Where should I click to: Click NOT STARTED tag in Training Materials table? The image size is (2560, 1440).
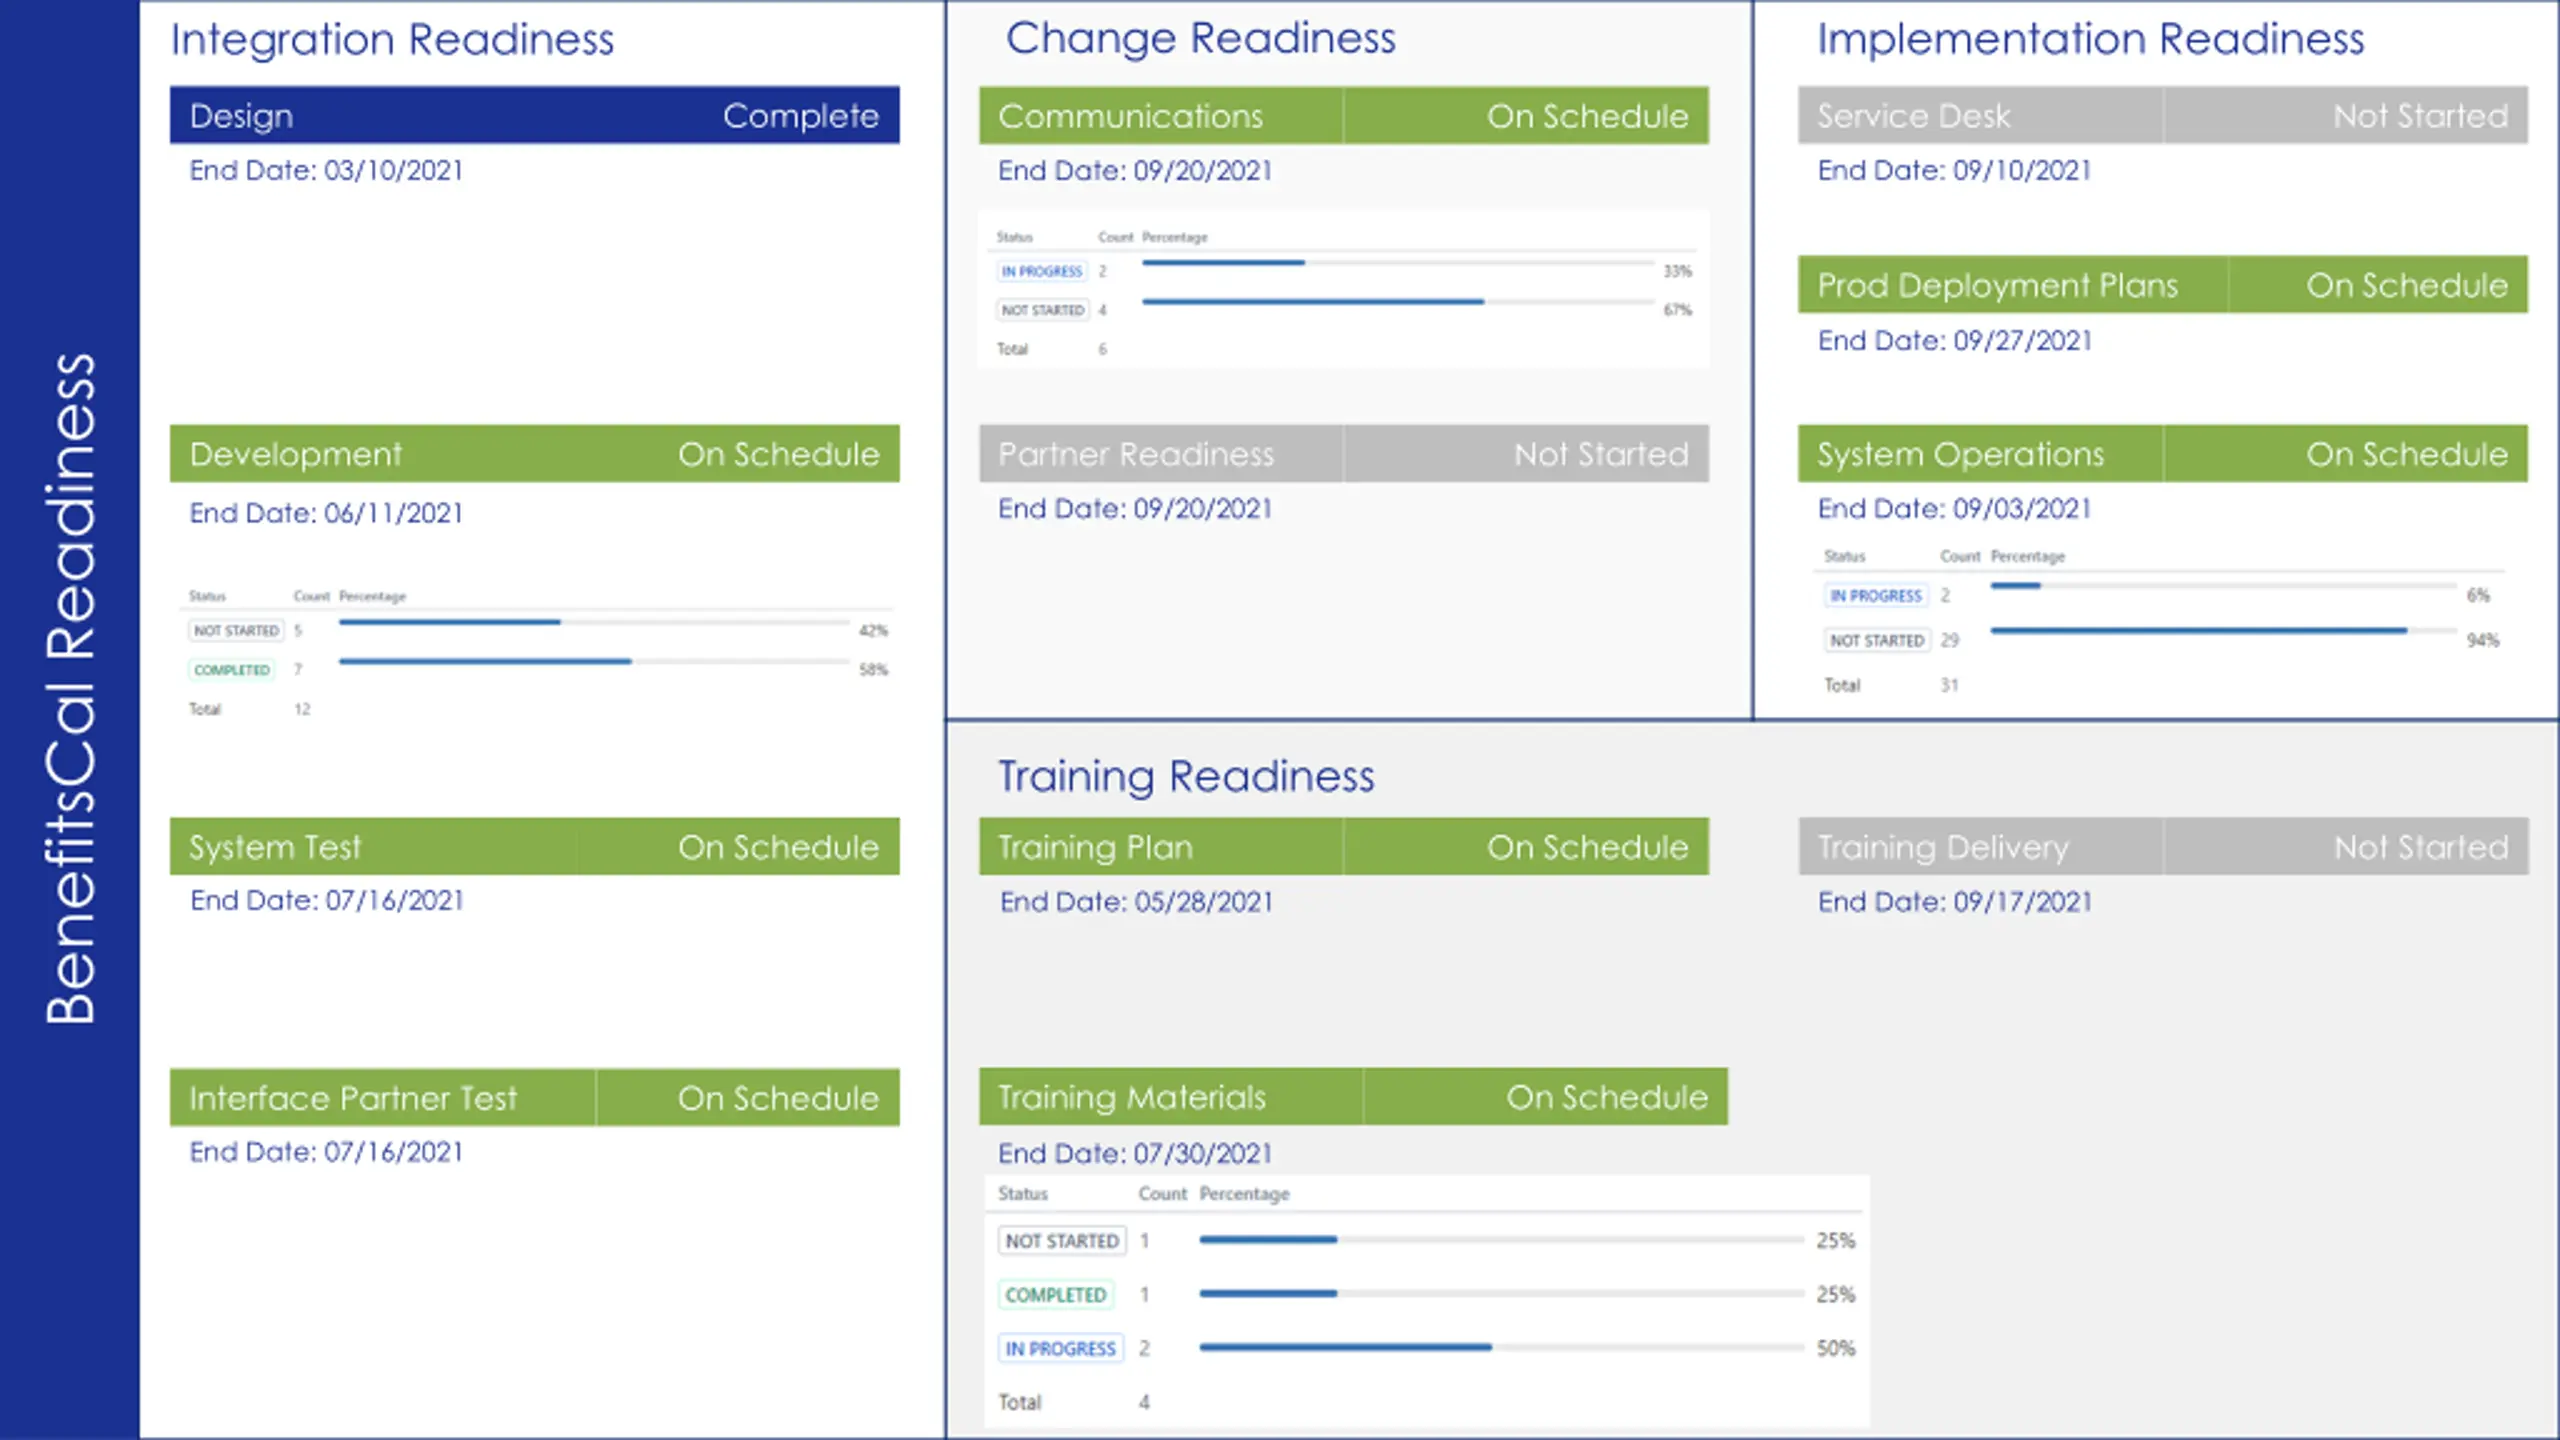point(1062,1241)
